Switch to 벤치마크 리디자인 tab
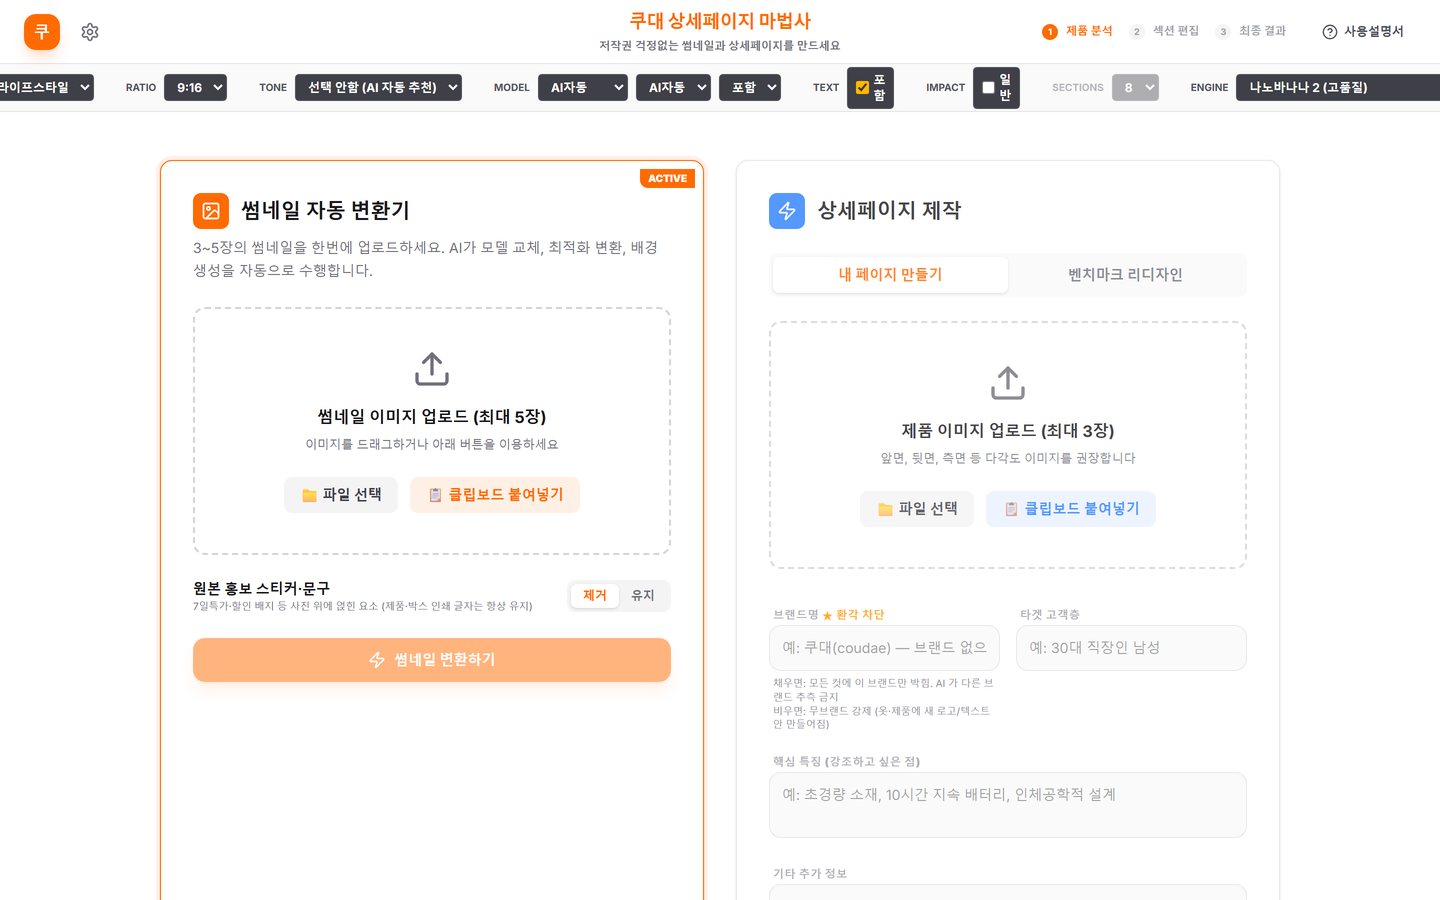 pyautogui.click(x=1125, y=275)
